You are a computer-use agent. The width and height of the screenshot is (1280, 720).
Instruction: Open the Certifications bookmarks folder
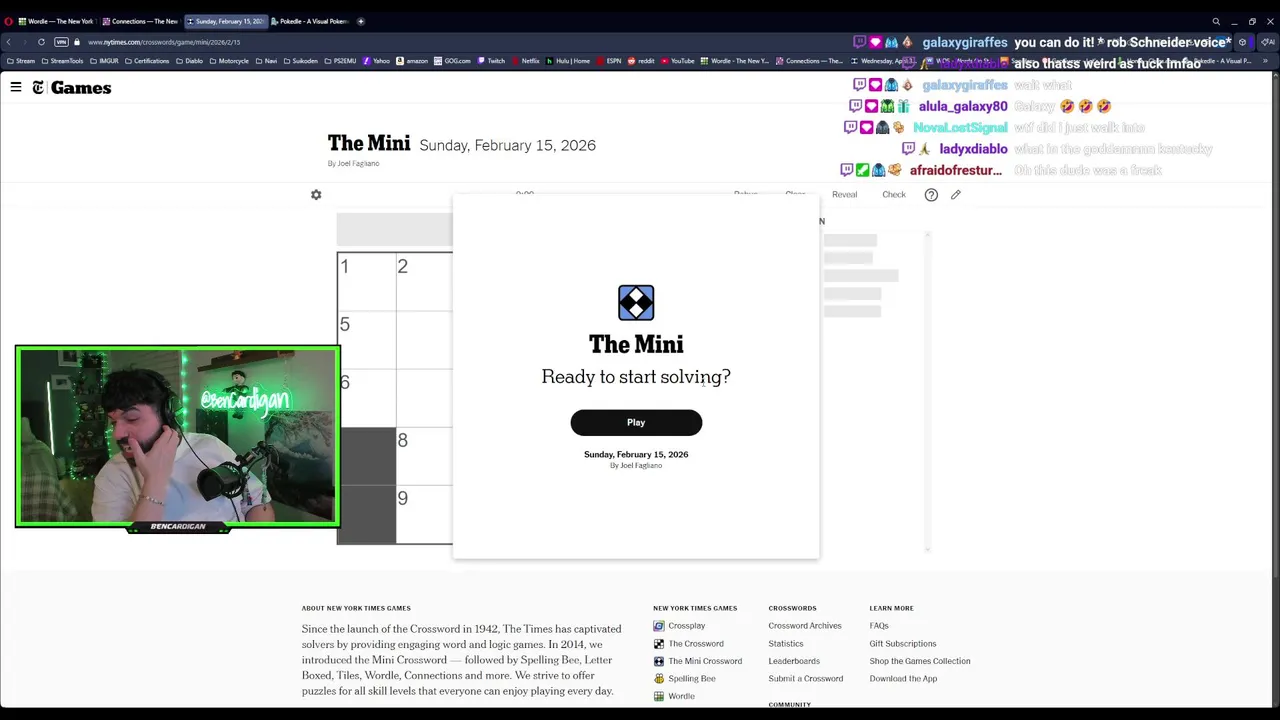coord(147,61)
